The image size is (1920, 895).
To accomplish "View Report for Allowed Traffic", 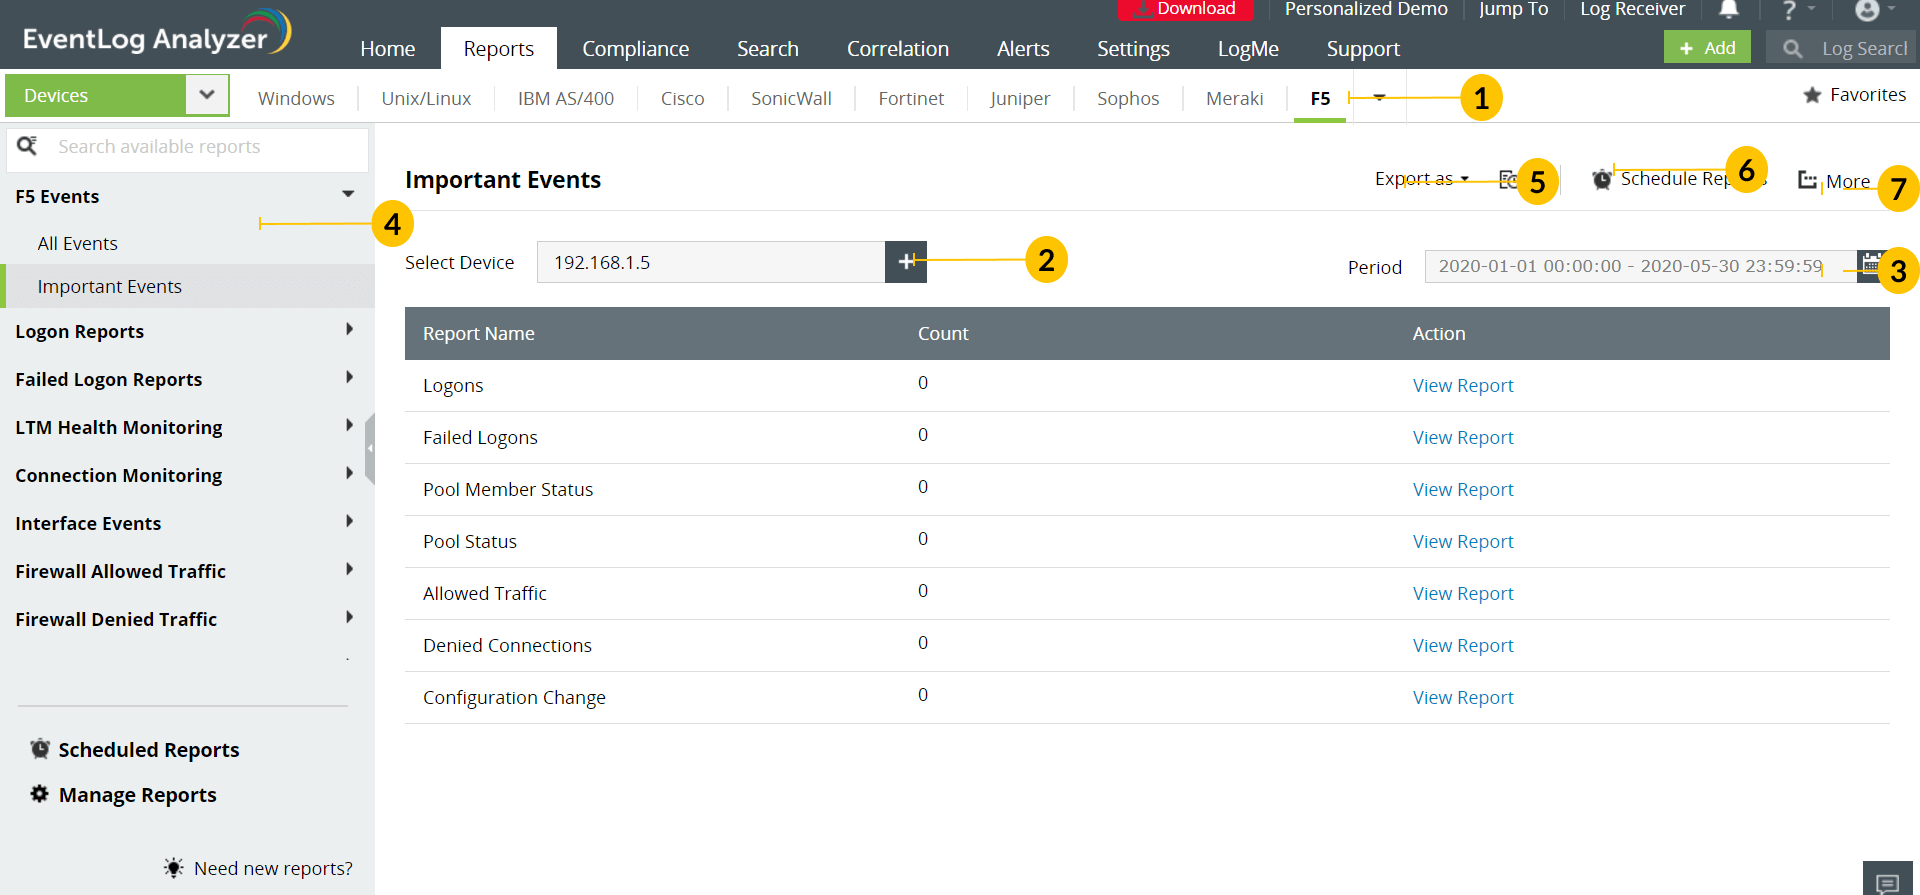I will 1463,594.
